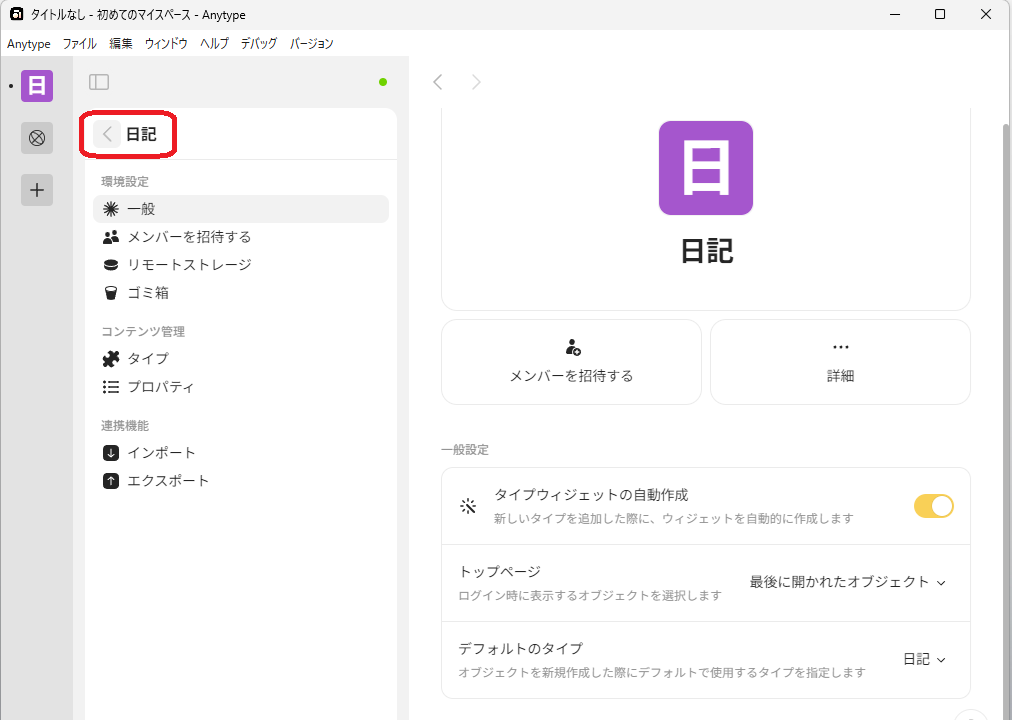The height and width of the screenshot is (720, 1012).
Task: Disable the タイプウィジェットの自動作成 toggle
Action: [x=933, y=506]
